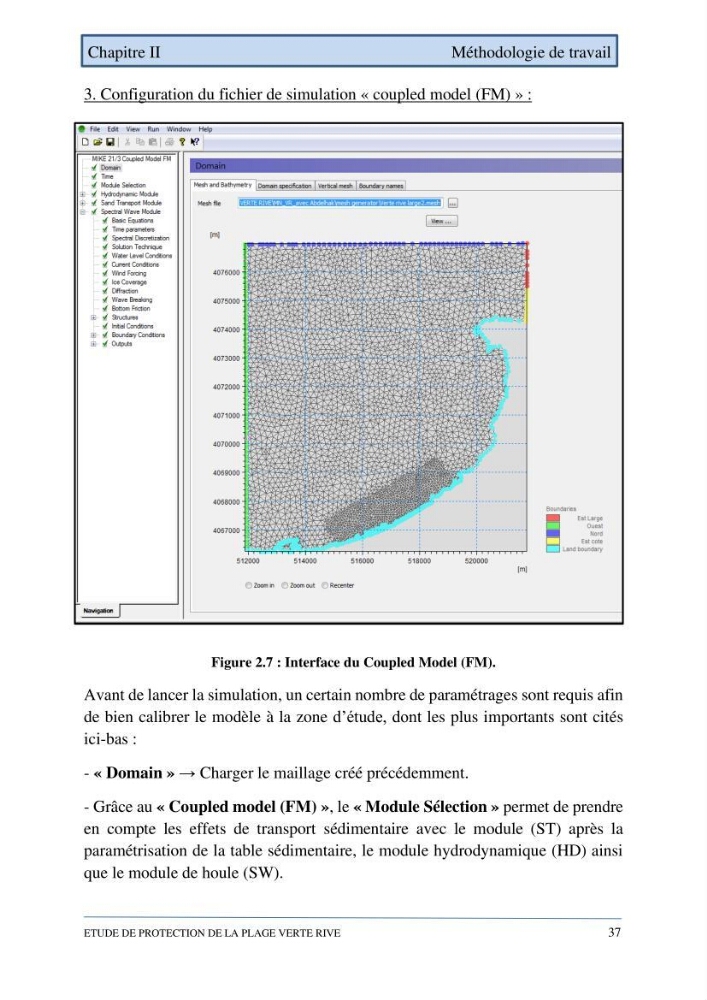Expand the Structures tree node

tap(93, 317)
